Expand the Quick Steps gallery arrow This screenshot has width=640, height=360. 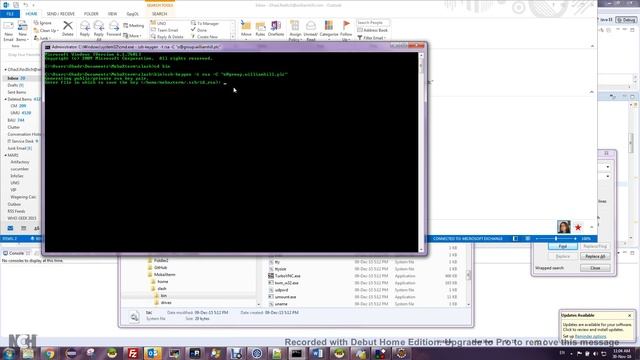coord(233,37)
